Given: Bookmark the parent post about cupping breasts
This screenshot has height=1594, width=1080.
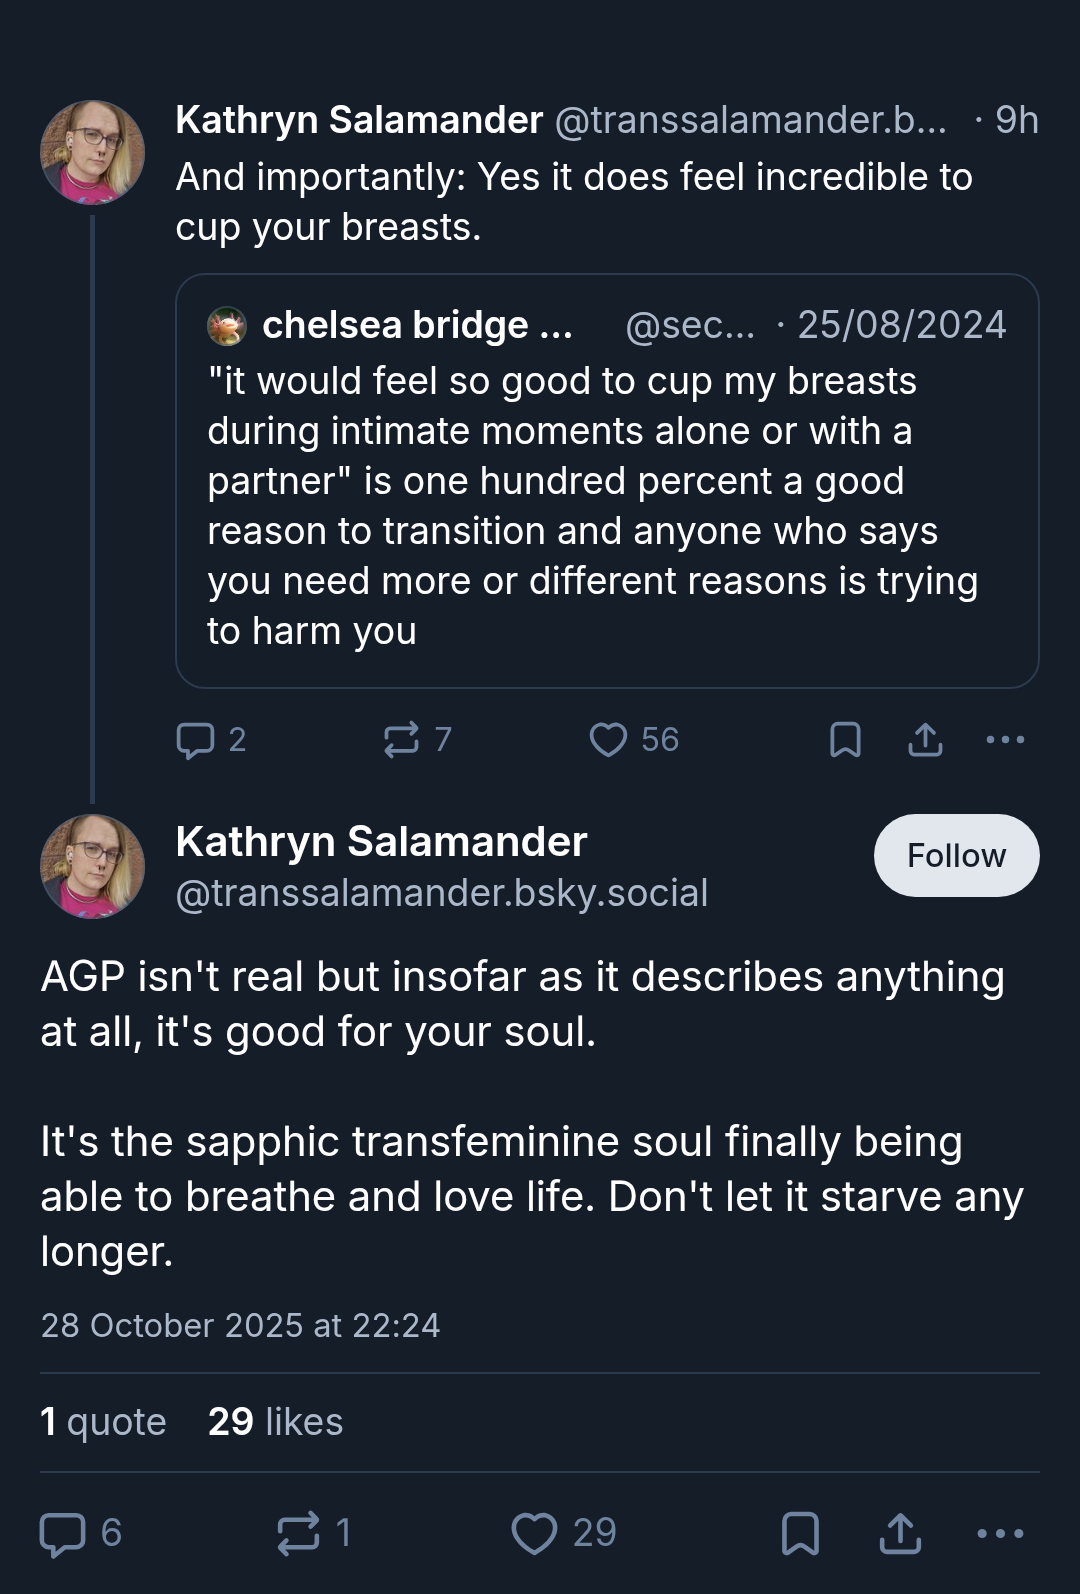Looking at the screenshot, I should click(845, 740).
